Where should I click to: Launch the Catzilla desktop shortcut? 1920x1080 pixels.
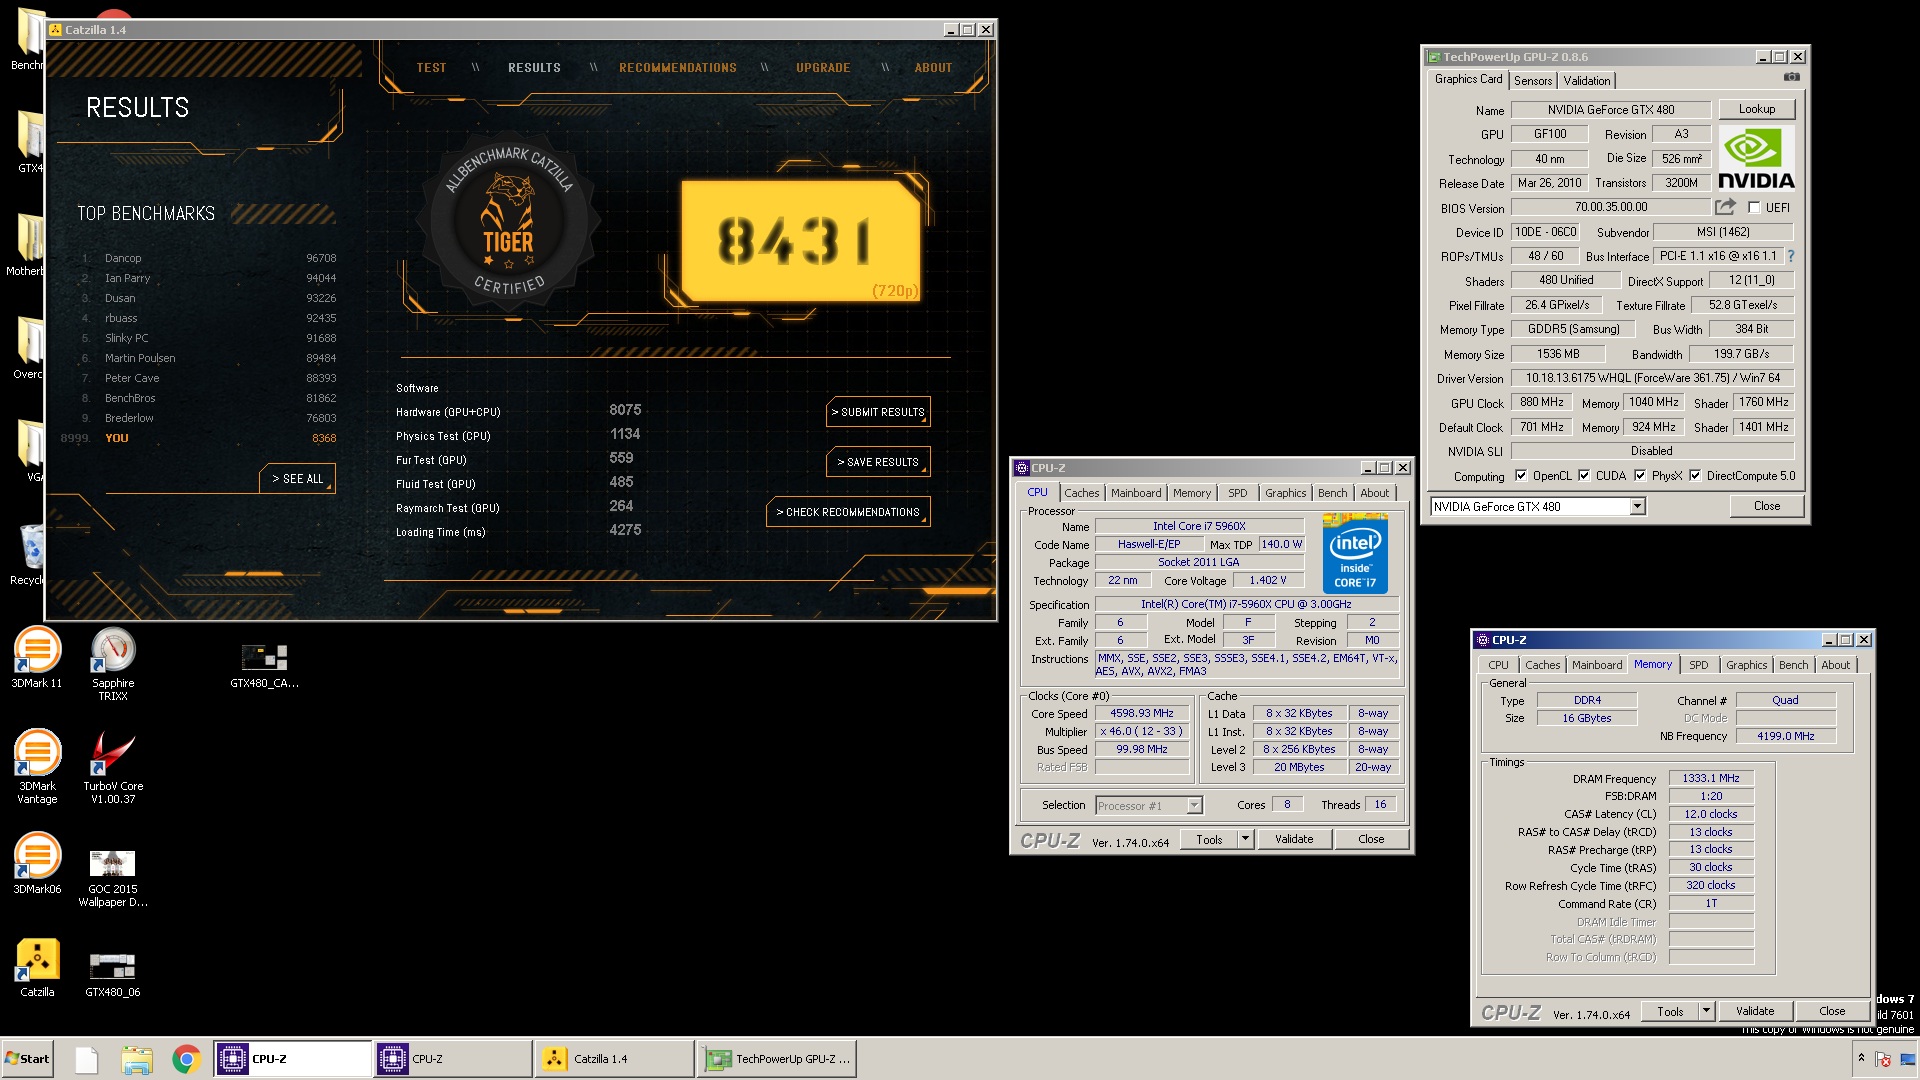(x=37, y=967)
